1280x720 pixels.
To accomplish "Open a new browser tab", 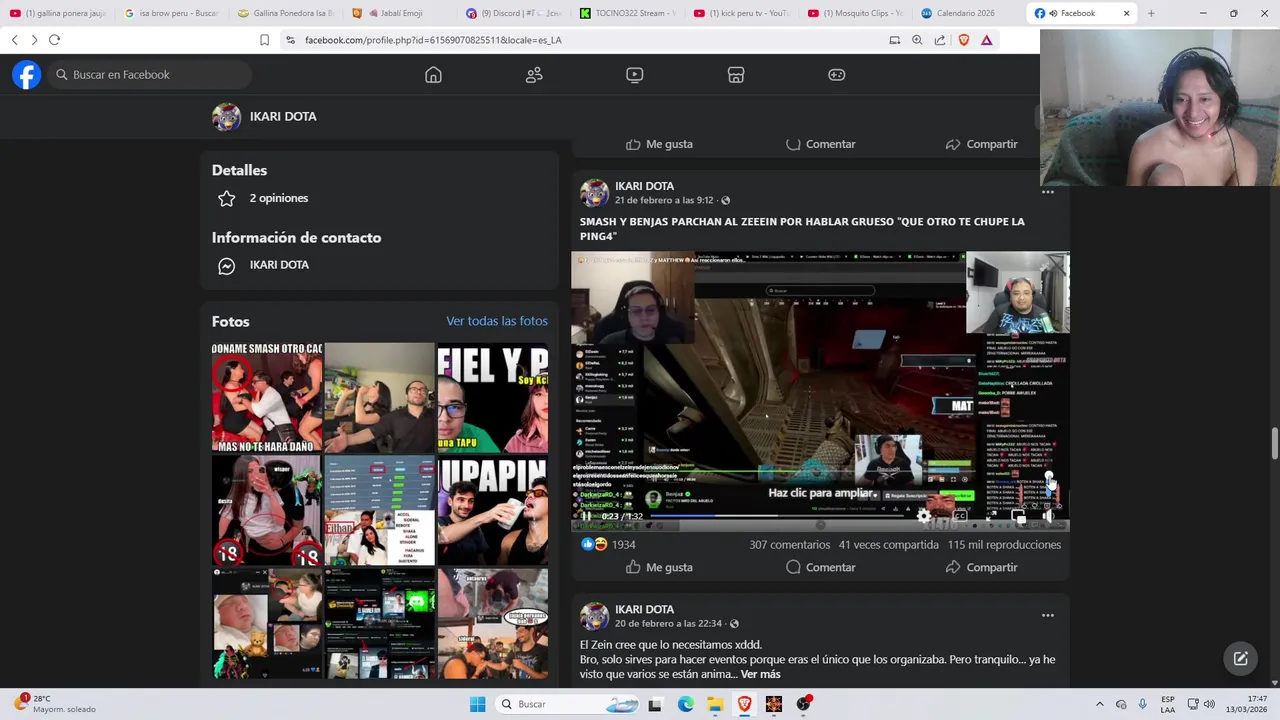I will pos(1151,13).
